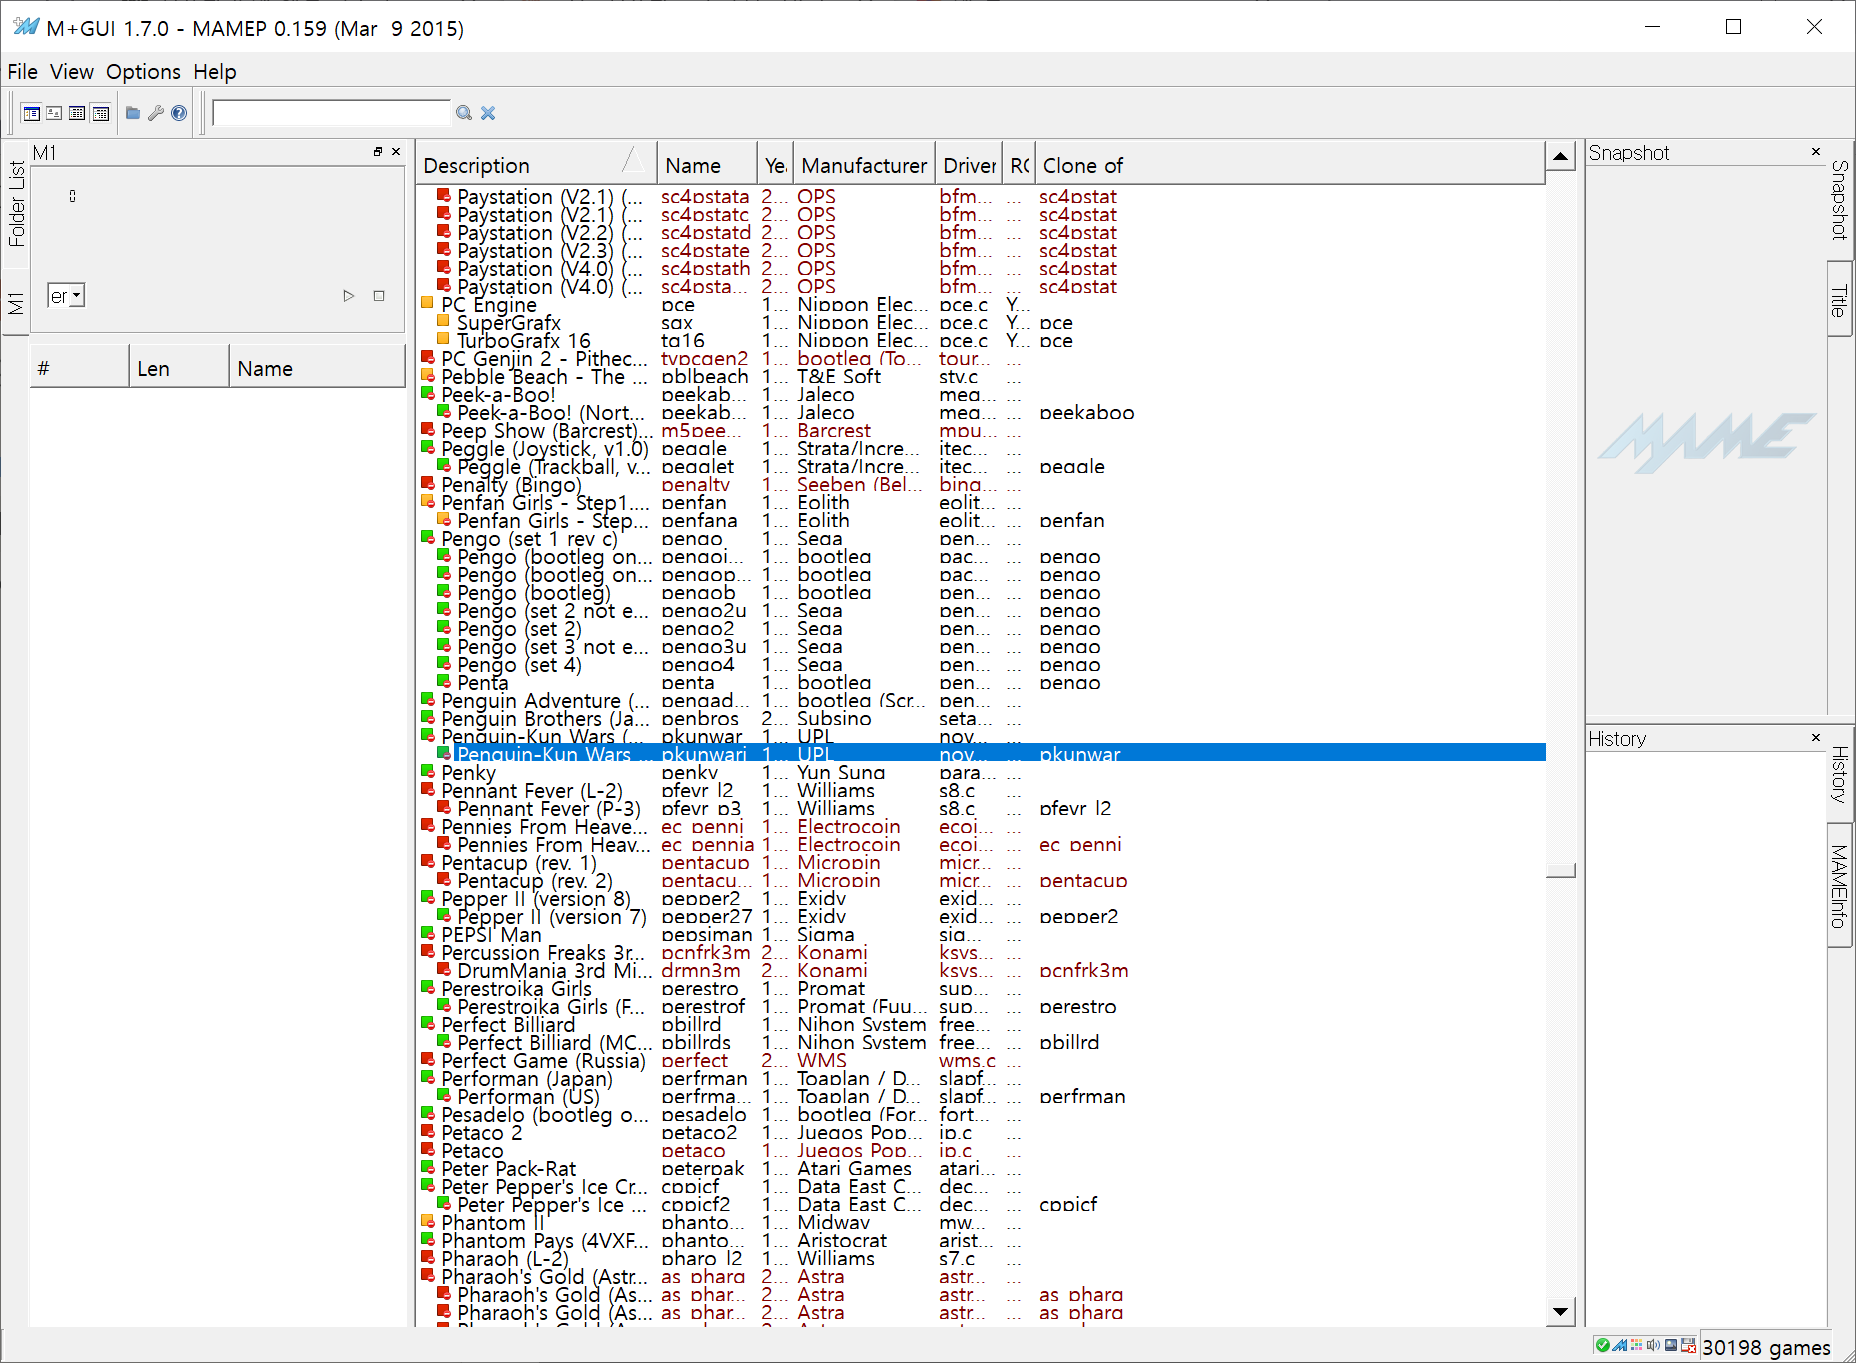
Task: Click the speaker sound status icon
Action: [x=1653, y=1345]
